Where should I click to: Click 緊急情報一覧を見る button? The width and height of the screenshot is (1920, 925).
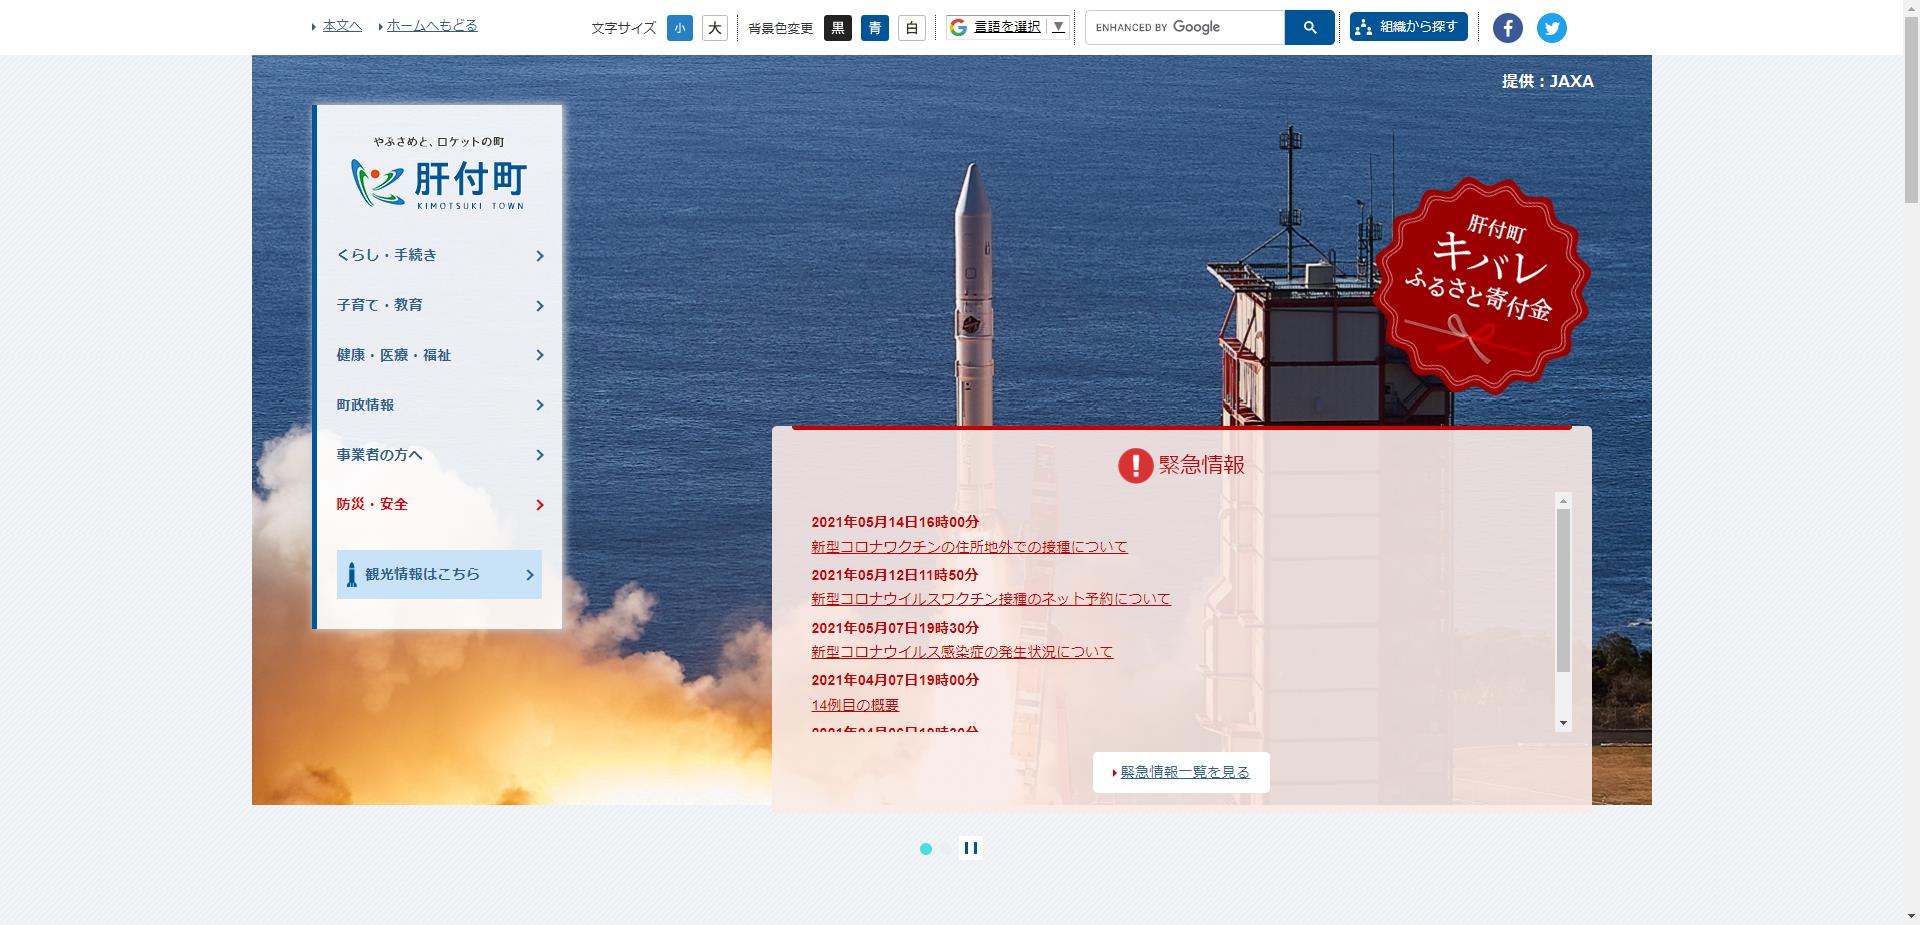pos(1181,772)
